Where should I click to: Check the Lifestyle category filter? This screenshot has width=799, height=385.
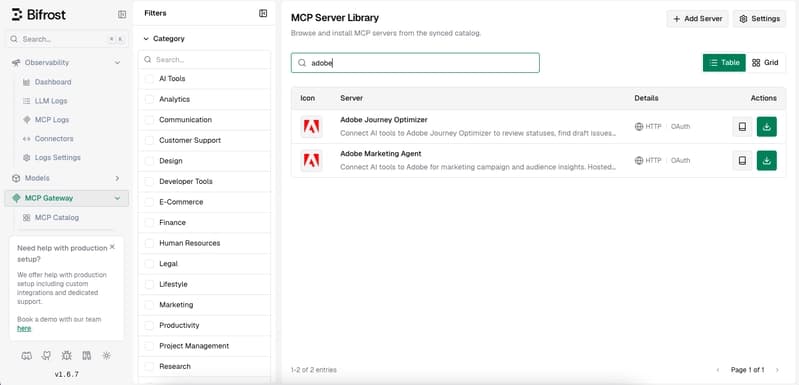(149, 284)
